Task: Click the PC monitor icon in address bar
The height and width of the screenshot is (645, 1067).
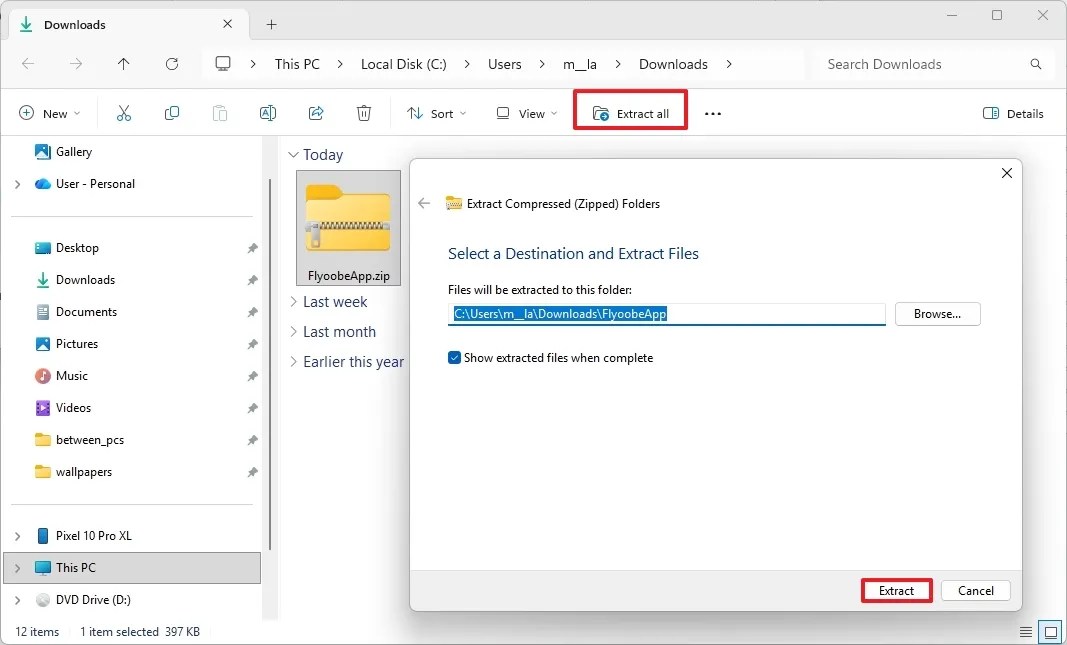Action: 223,64
